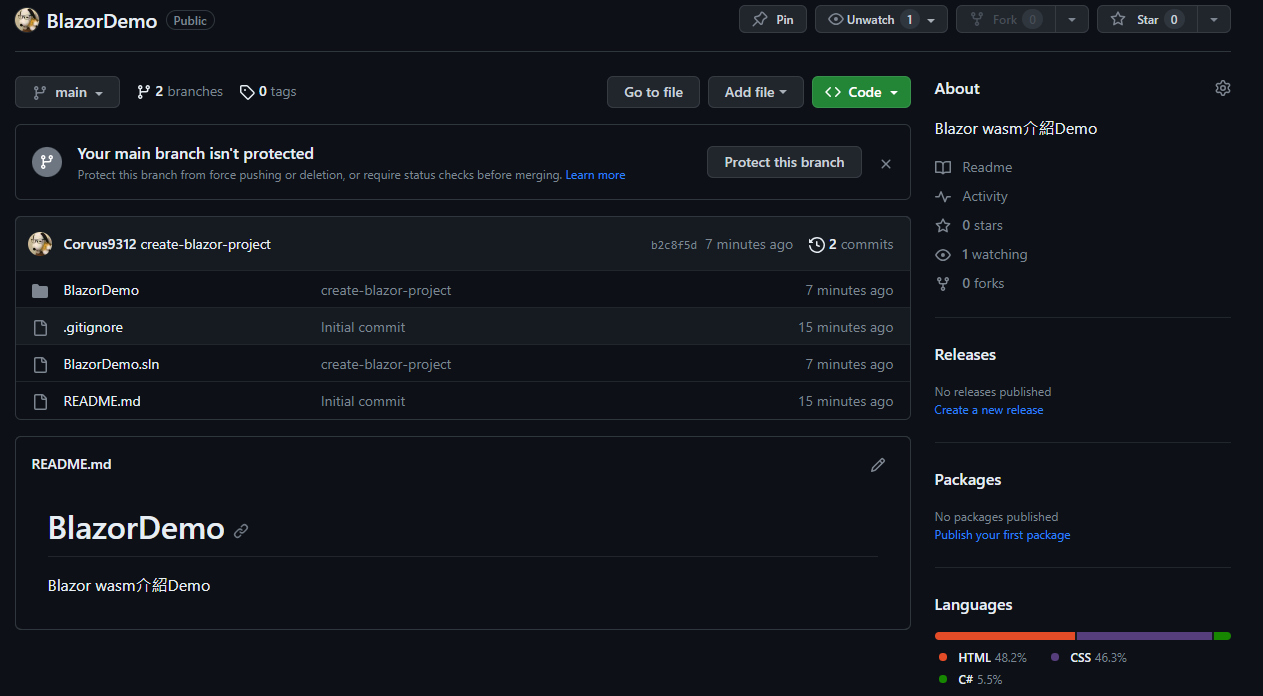
Task: Edit README using the pencil icon
Action: (x=878, y=464)
